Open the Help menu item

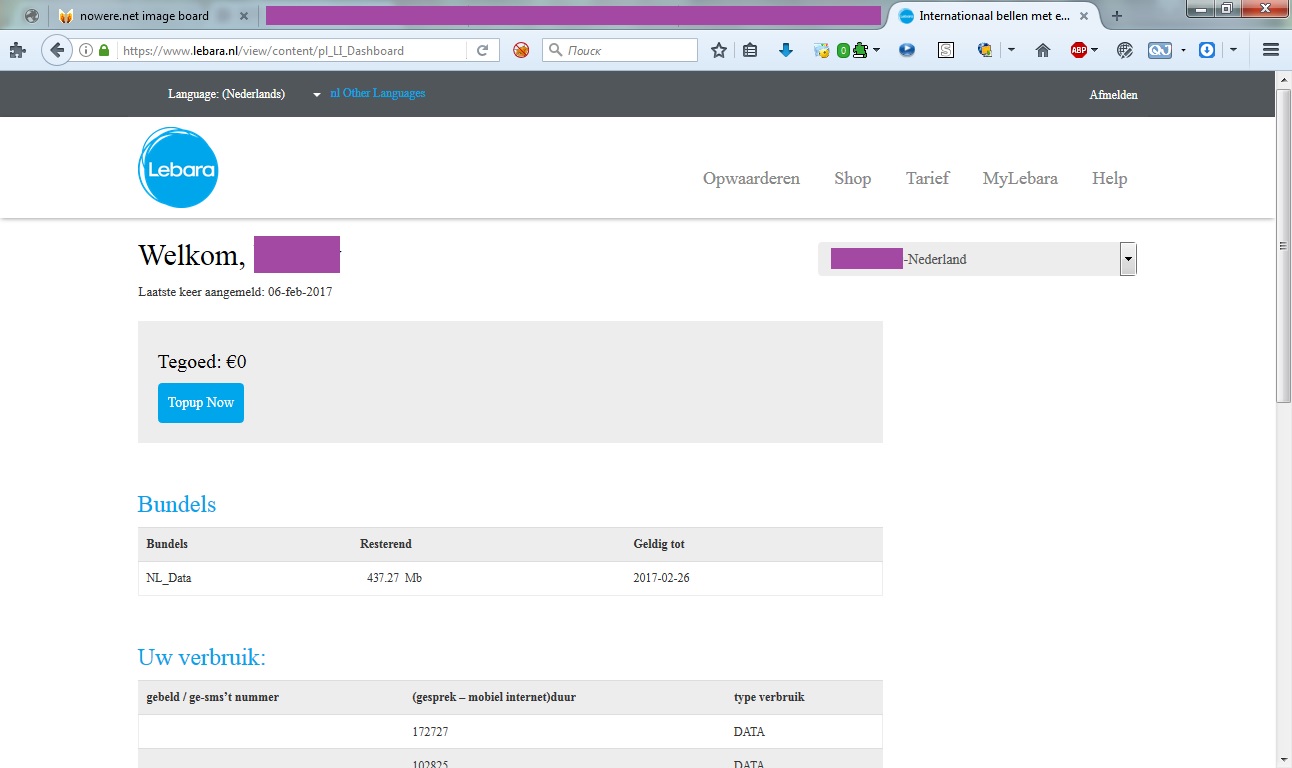click(1109, 178)
